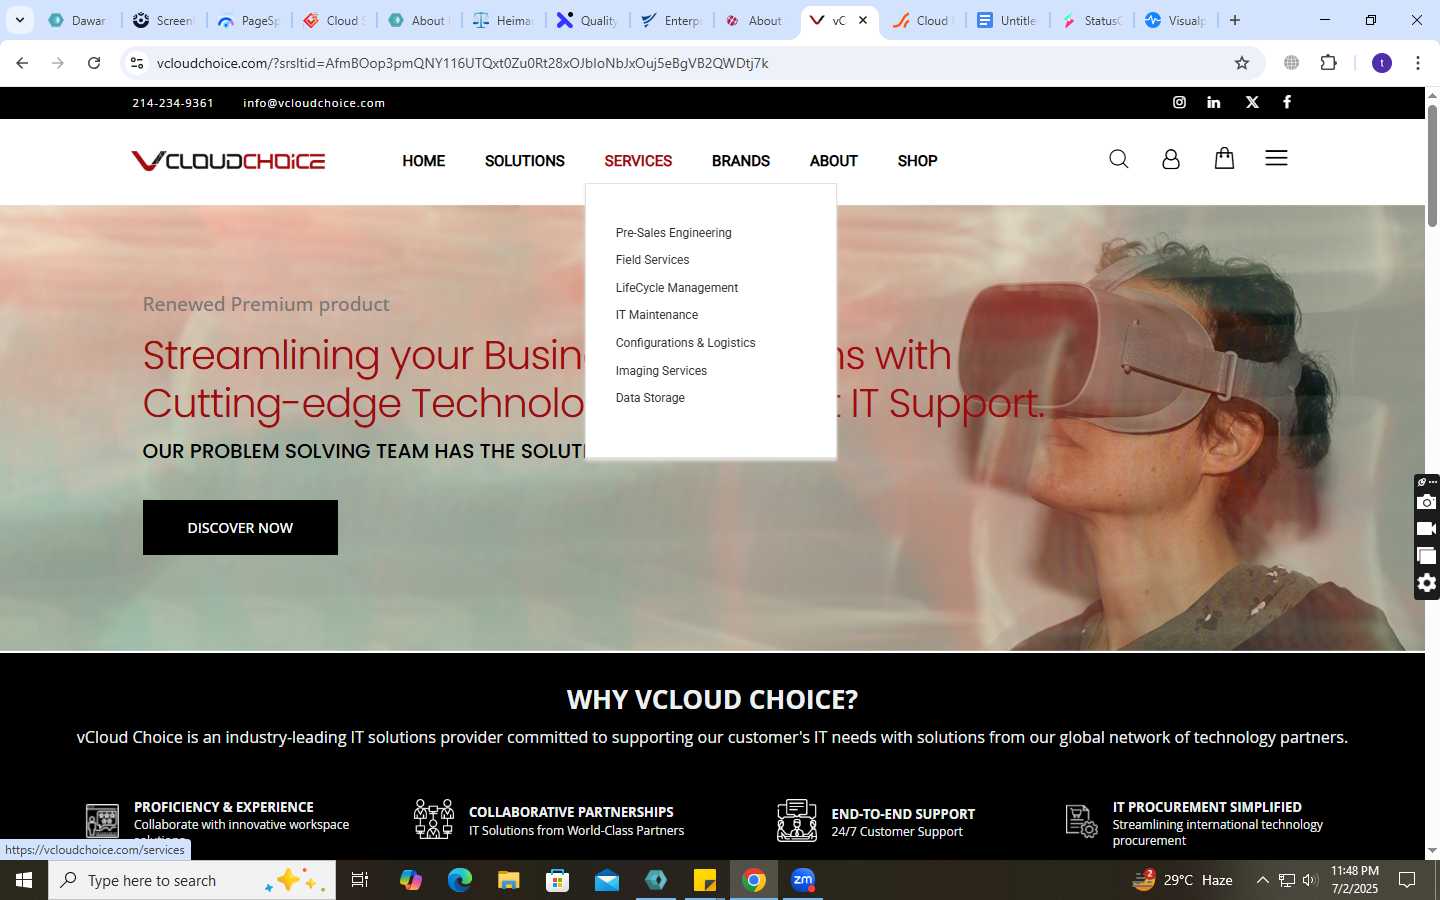Click the DISCOVER NOW button

[x=240, y=527]
